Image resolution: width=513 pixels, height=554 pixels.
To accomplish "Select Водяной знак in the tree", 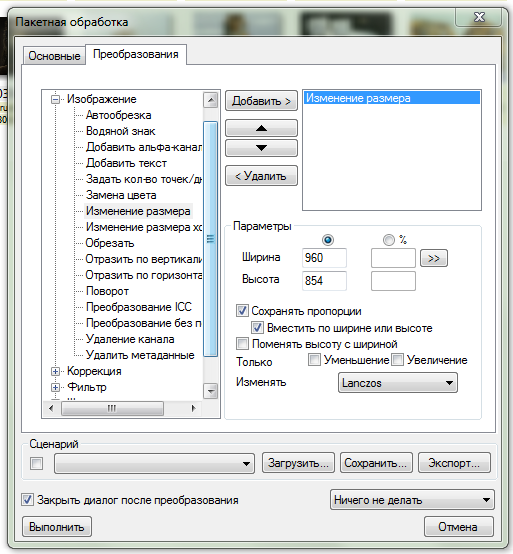I will 120,131.
